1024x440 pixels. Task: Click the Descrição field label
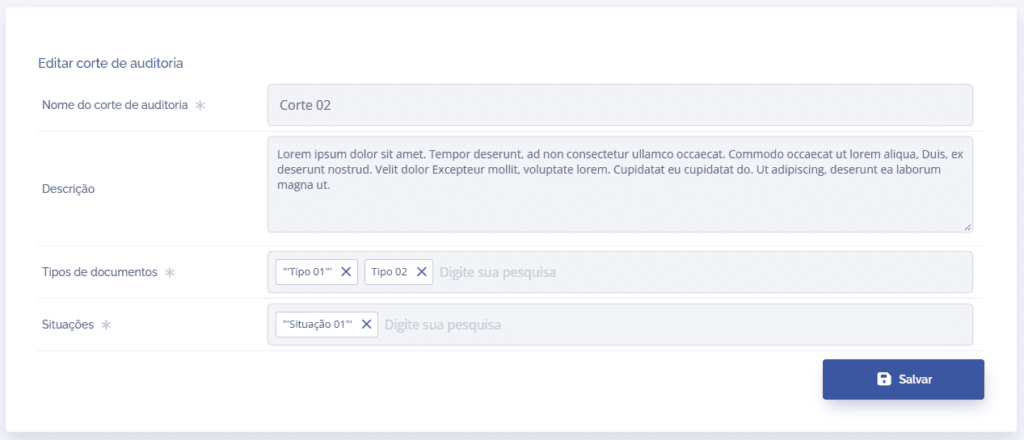69,189
